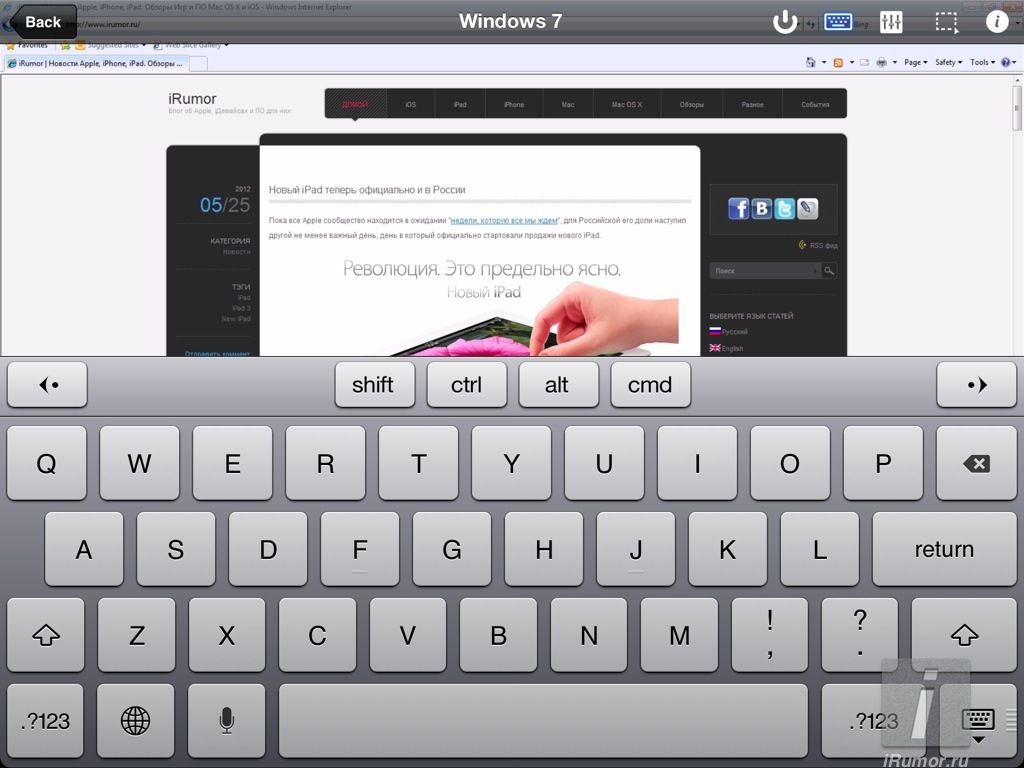Open the Facebook social icon
The width and height of the screenshot is (1024, 768).
(739, 209)
